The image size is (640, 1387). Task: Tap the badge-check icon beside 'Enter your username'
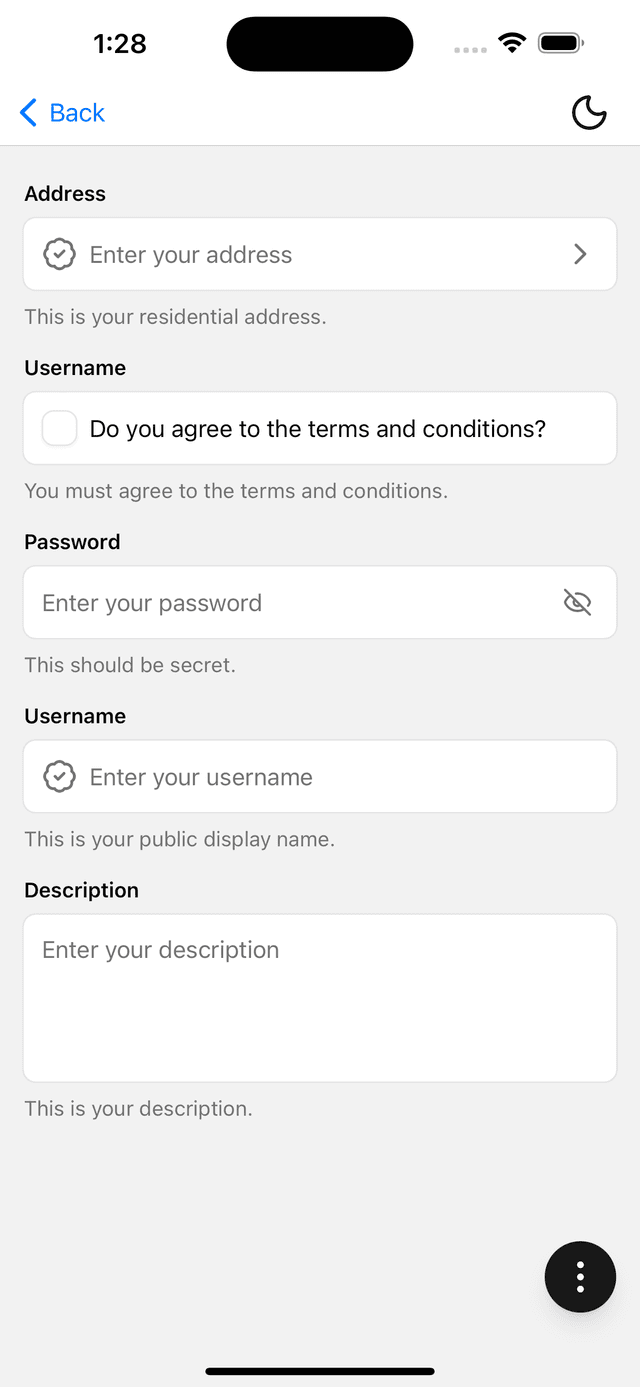[x=59, y=777]
